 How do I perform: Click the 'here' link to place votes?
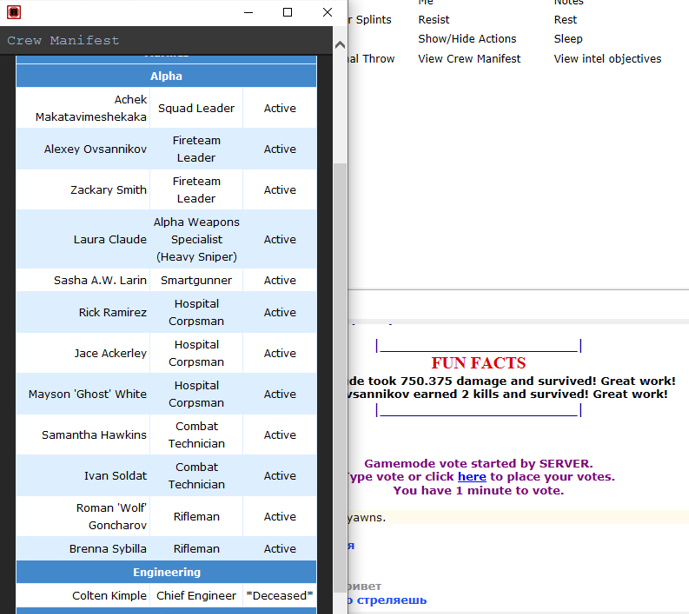471,477
